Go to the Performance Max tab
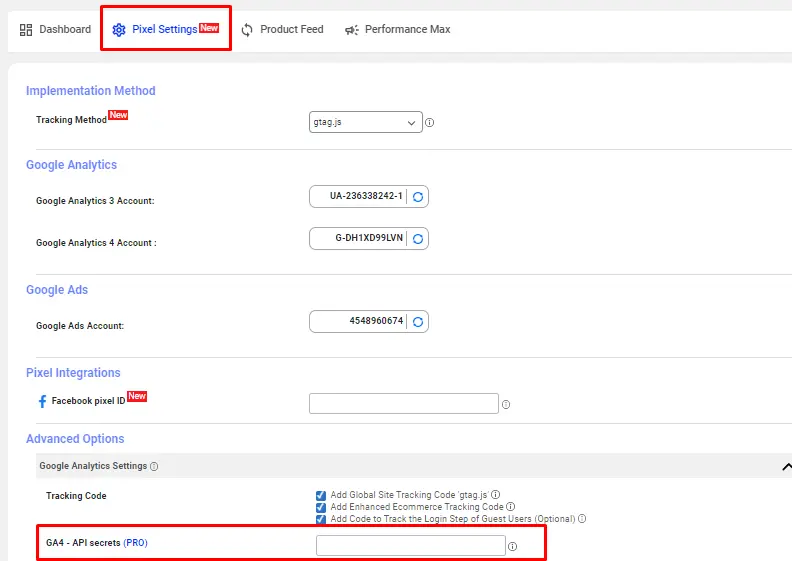792x561 pixels. 398,29
